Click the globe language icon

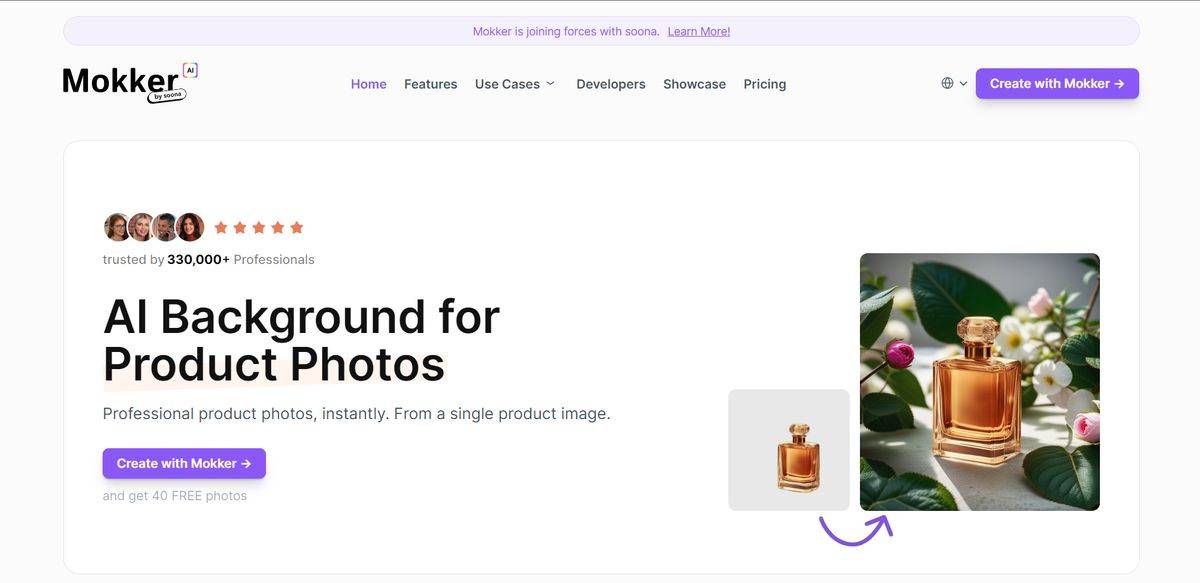pyautogui.click(x=947, y=83)
